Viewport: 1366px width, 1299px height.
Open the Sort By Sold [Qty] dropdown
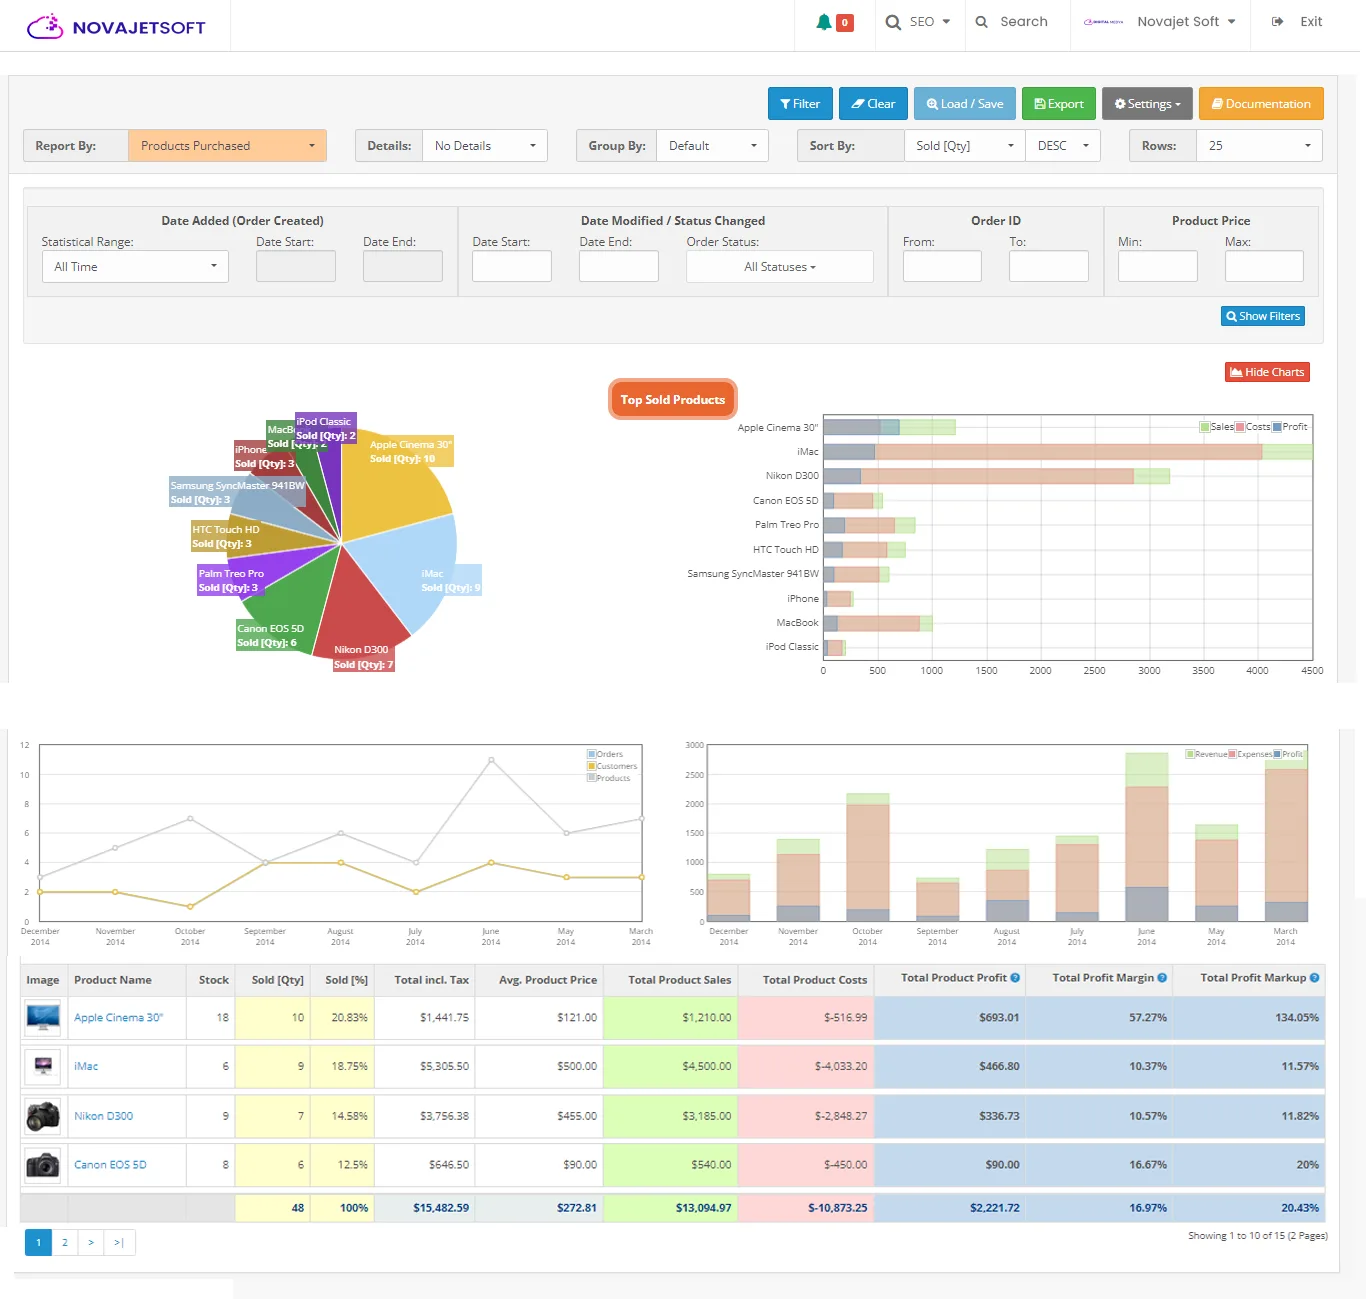pos(965,146)
